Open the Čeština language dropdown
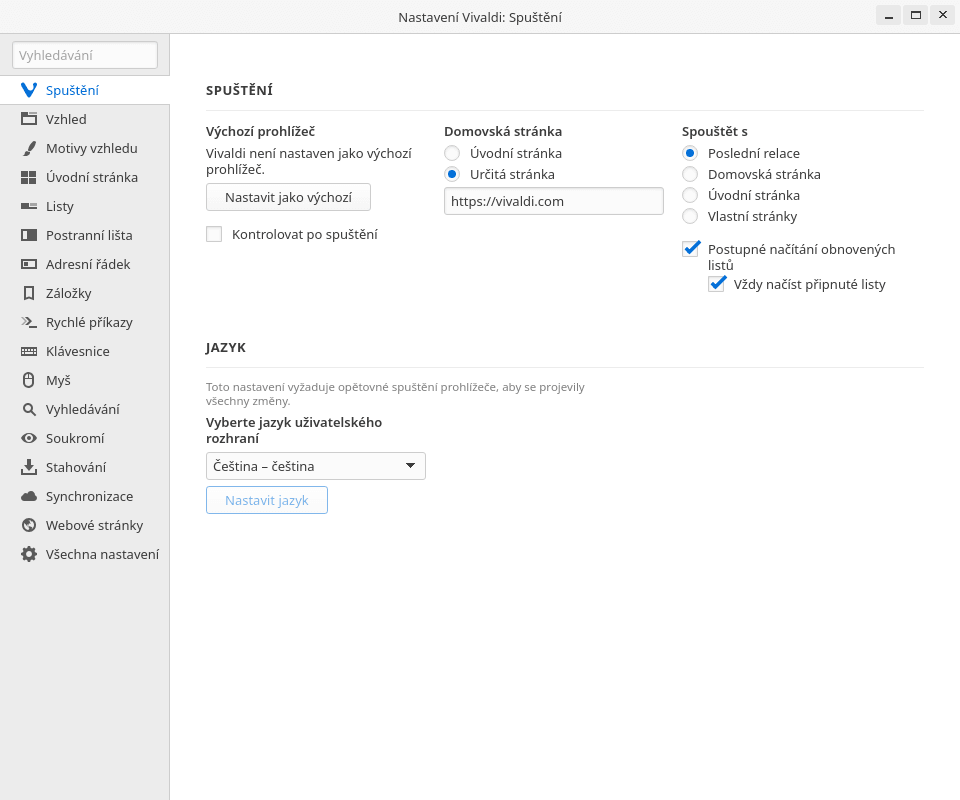 coord(316,466)
